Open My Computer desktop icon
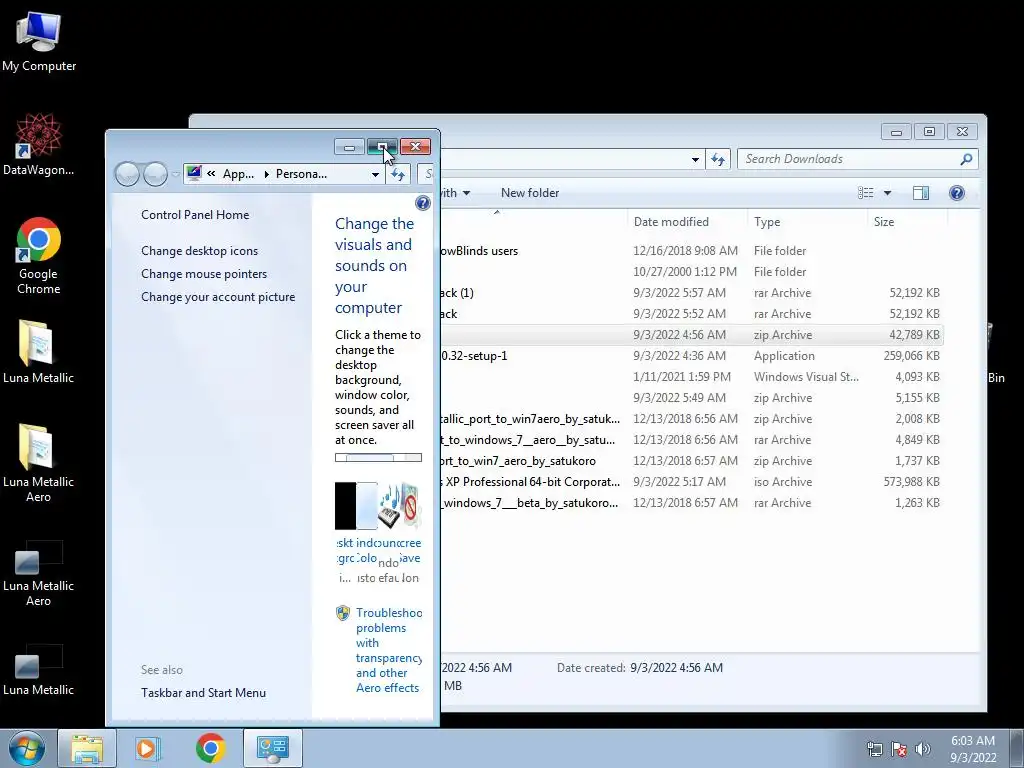This screenshot has height=768, width=1024. coord(39,42)
